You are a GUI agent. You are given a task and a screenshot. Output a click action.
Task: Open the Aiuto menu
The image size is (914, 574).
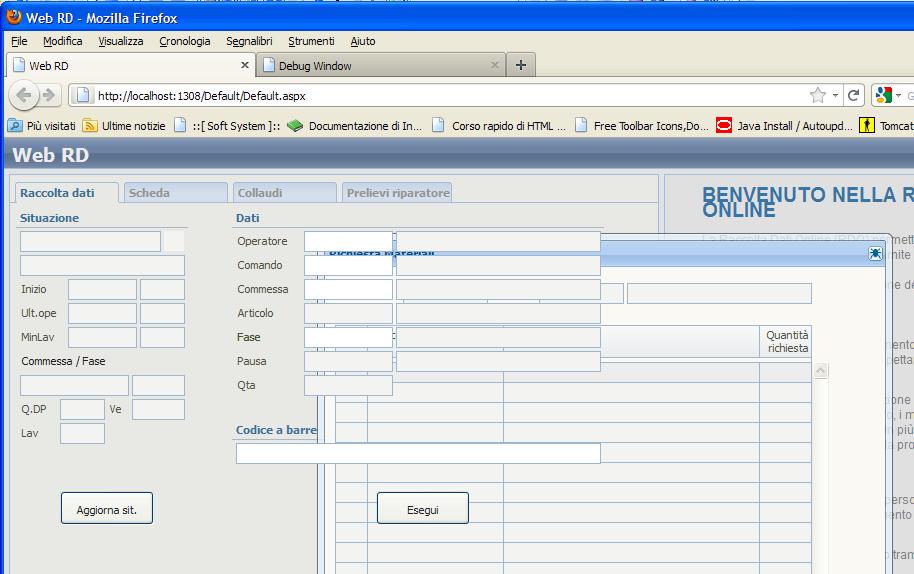pos(363,41)
